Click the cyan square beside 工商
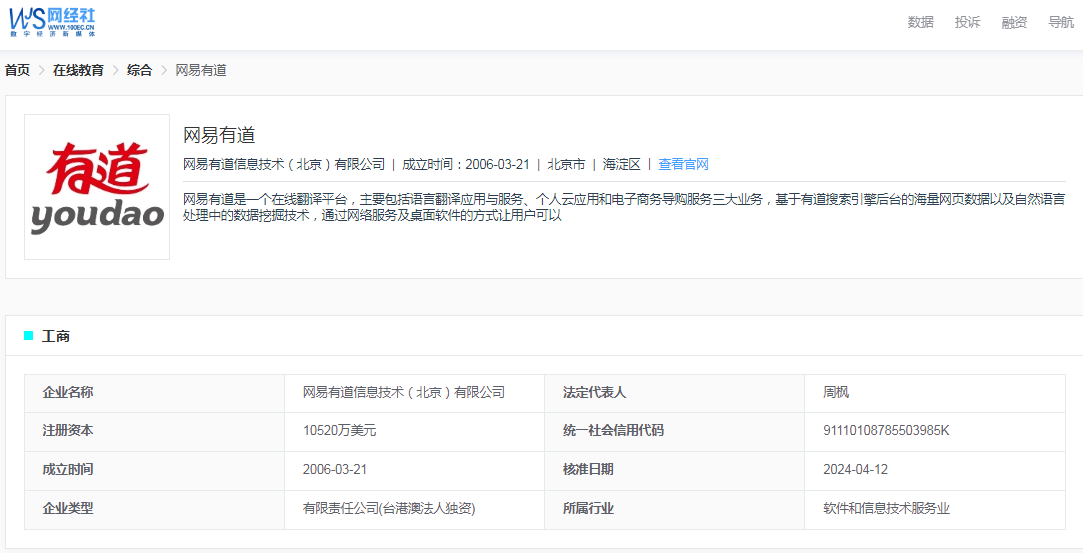This screenshot has width=1083, height=553. click(28, 336)
